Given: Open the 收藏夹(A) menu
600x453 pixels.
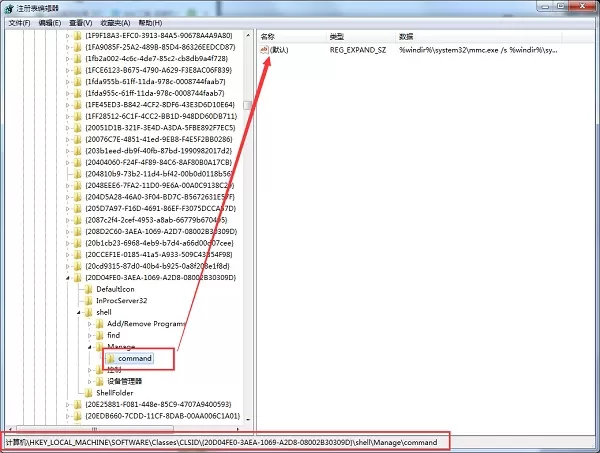Looking at the screenshot, I should point(115,23).
